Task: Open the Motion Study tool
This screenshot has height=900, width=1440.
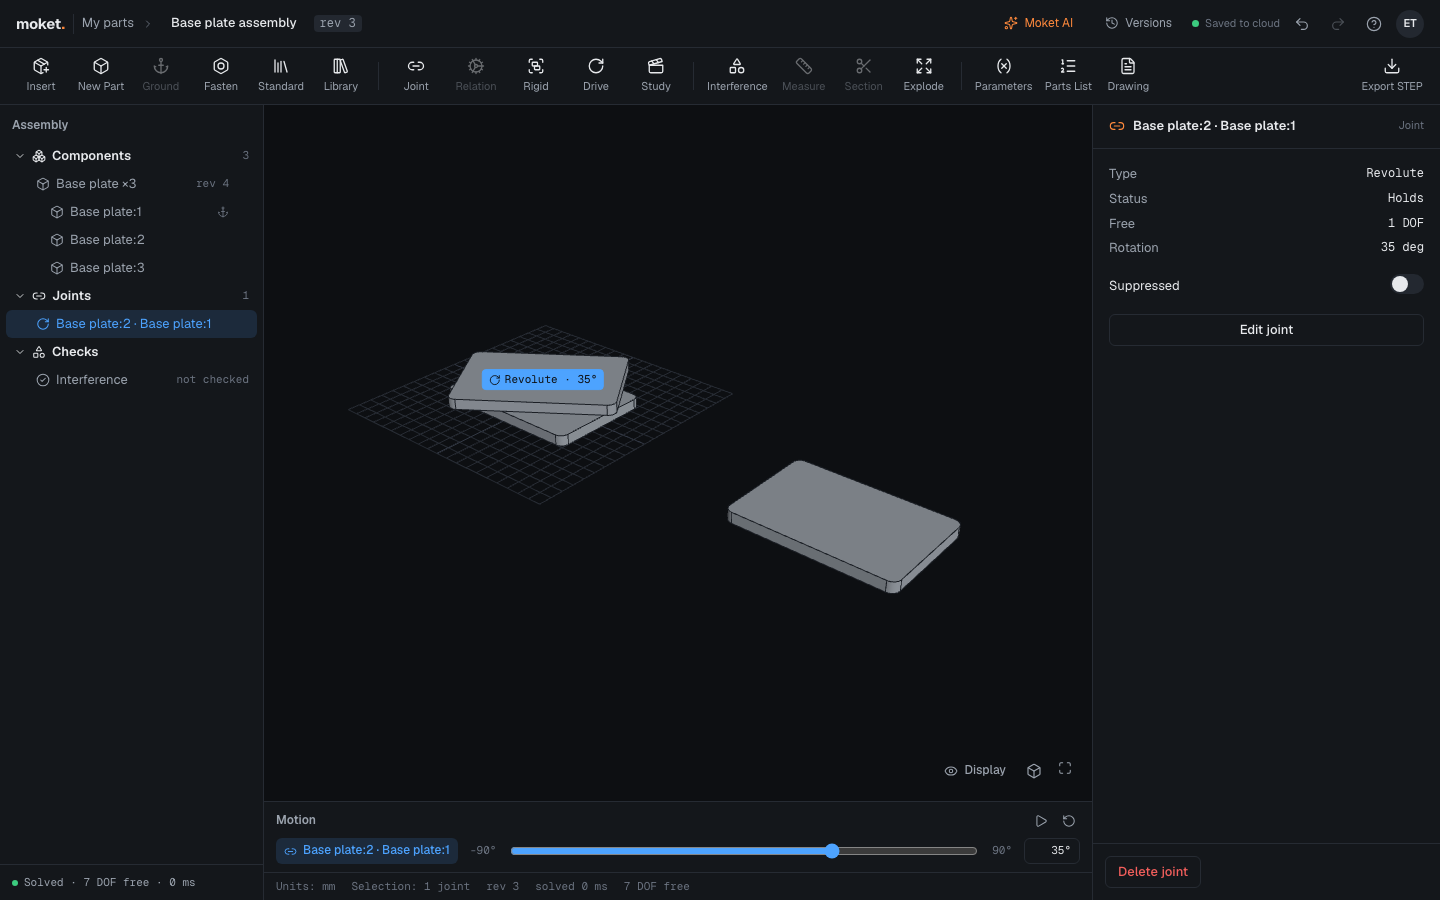Action: pyautogui.click(x=656, y=75)
